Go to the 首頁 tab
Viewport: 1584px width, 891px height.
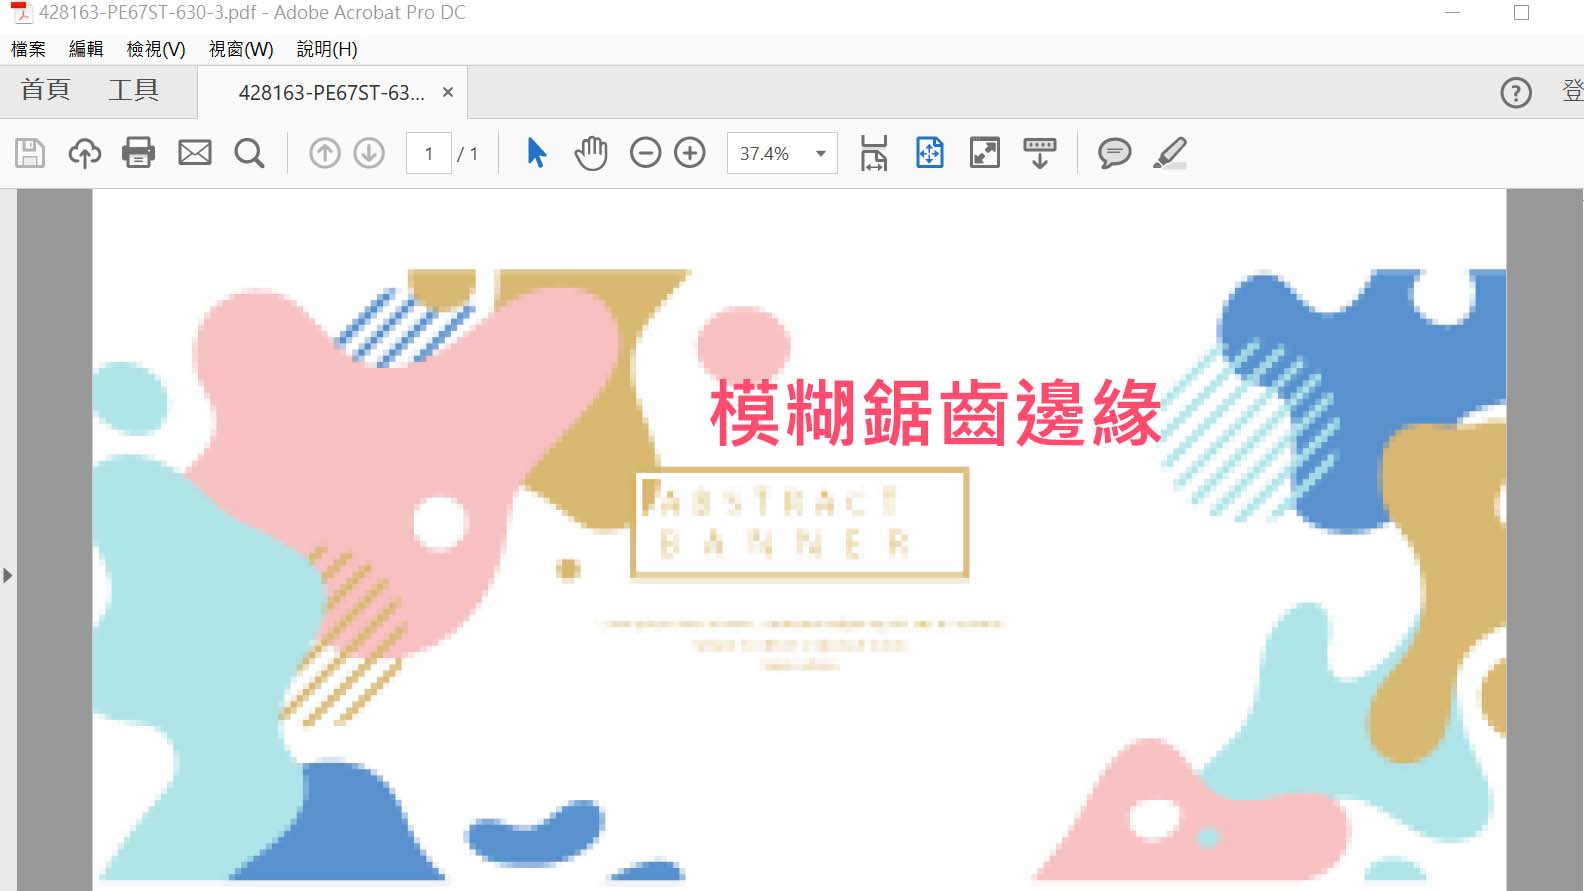tap(46, 91)
